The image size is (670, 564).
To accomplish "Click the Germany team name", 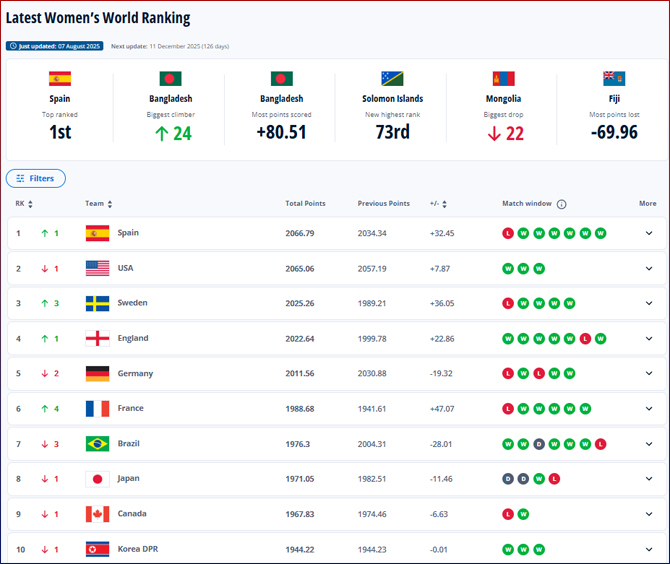I will pyautogui.click(x=135, y=373).
